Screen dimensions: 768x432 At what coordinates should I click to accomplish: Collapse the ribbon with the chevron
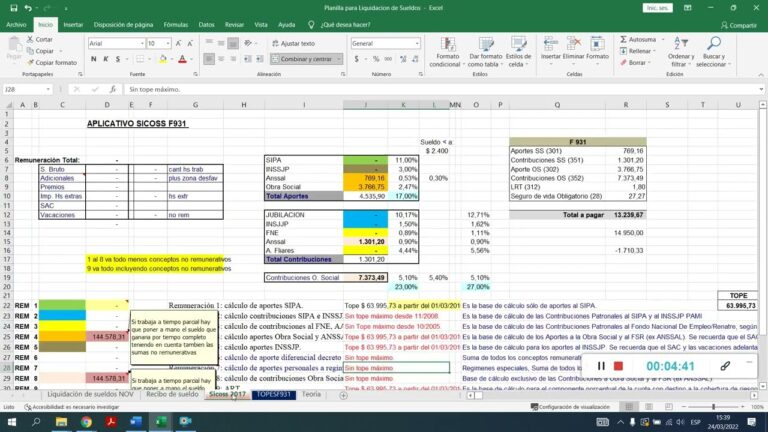tap(761, 74)
